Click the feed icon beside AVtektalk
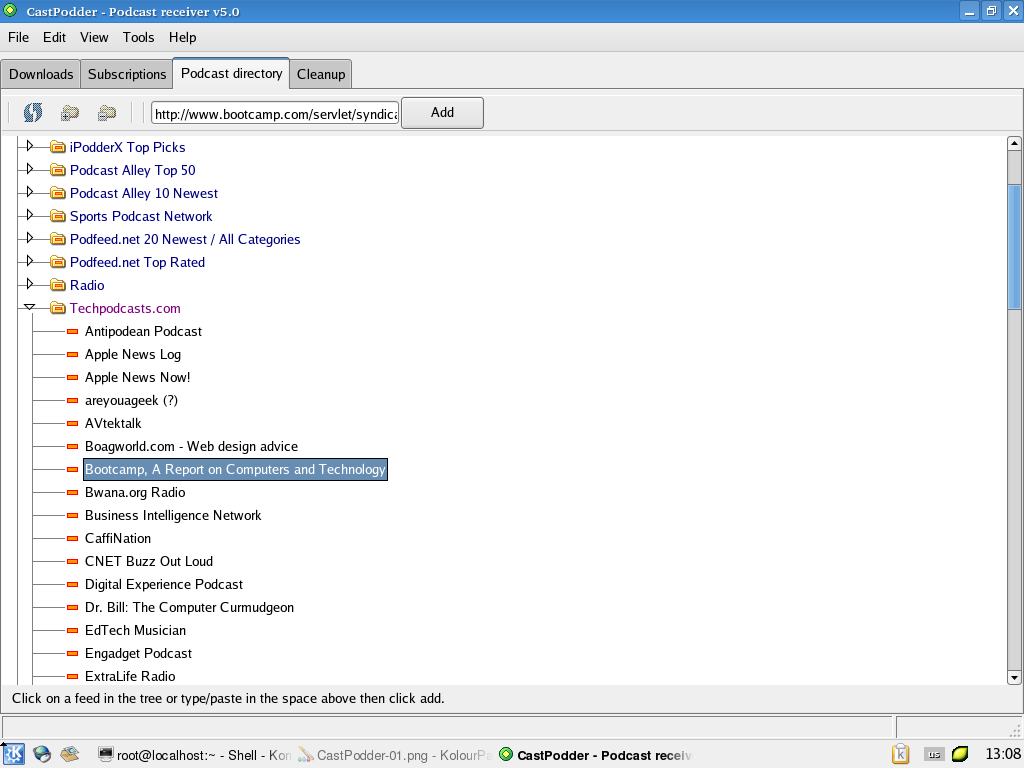1024x768 pixels. (72, 424)
